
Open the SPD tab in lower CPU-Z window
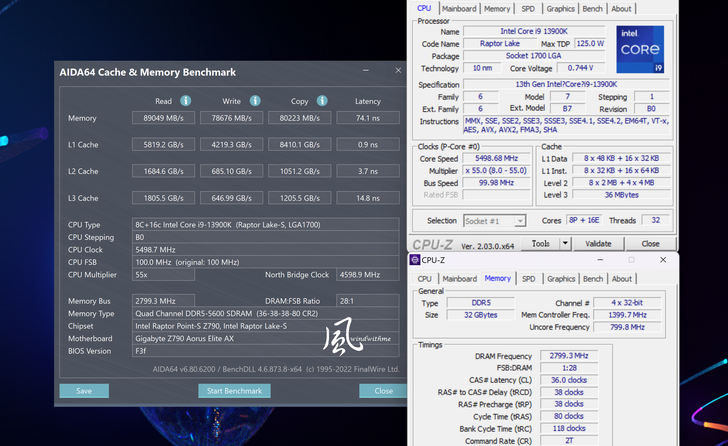pos(528,279)
